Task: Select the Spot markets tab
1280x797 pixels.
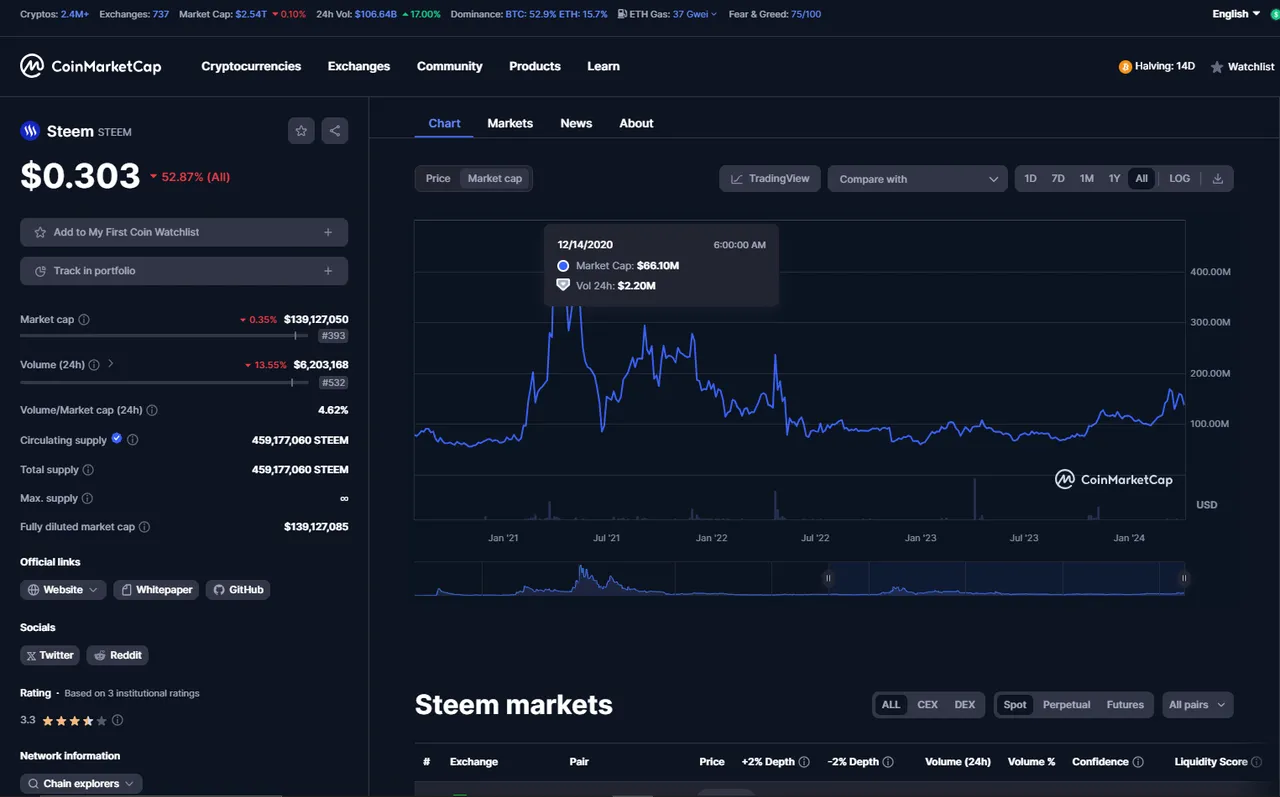Action: [1015, 705]
